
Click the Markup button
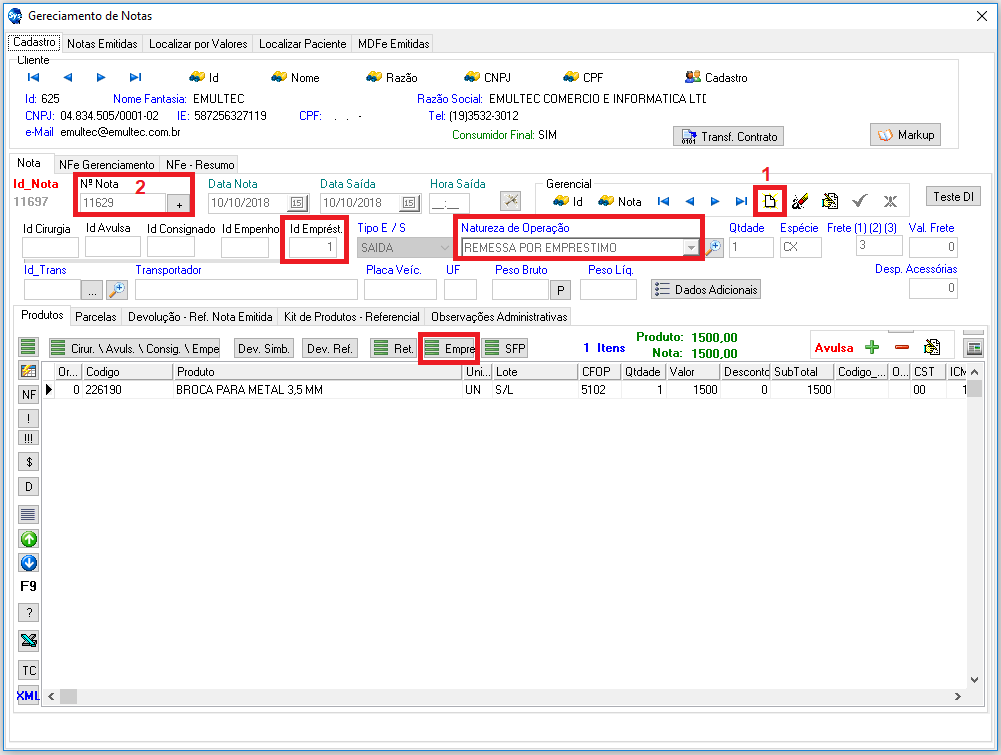point(905,134)
